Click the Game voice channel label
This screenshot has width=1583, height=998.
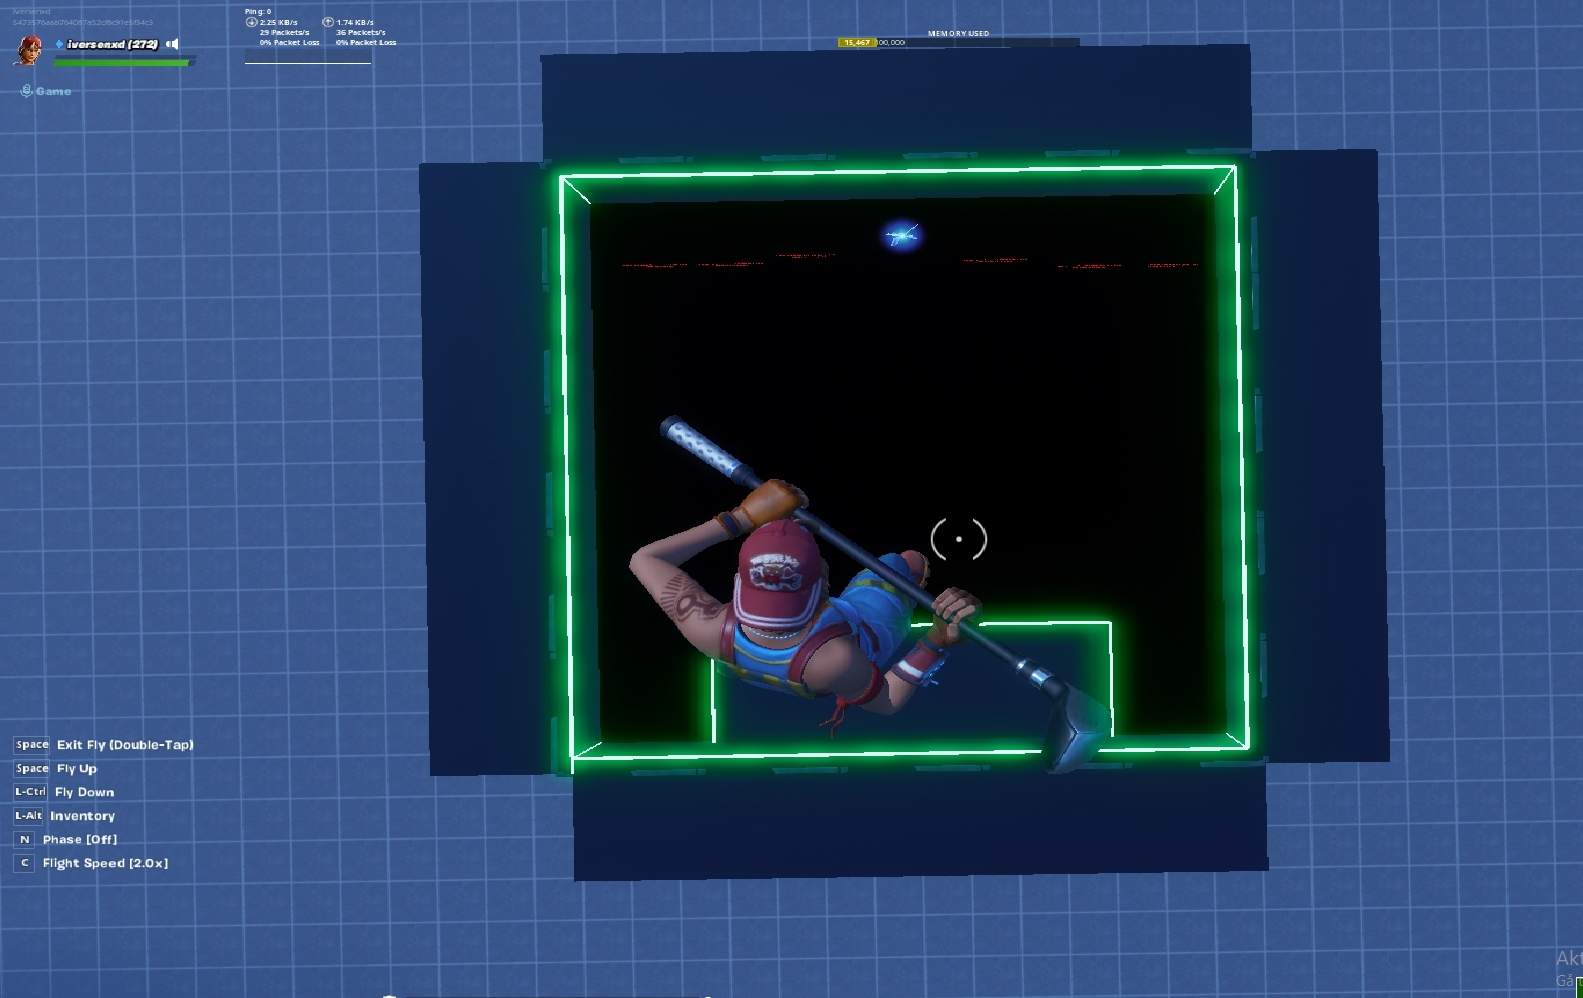(x=53, y=91)
